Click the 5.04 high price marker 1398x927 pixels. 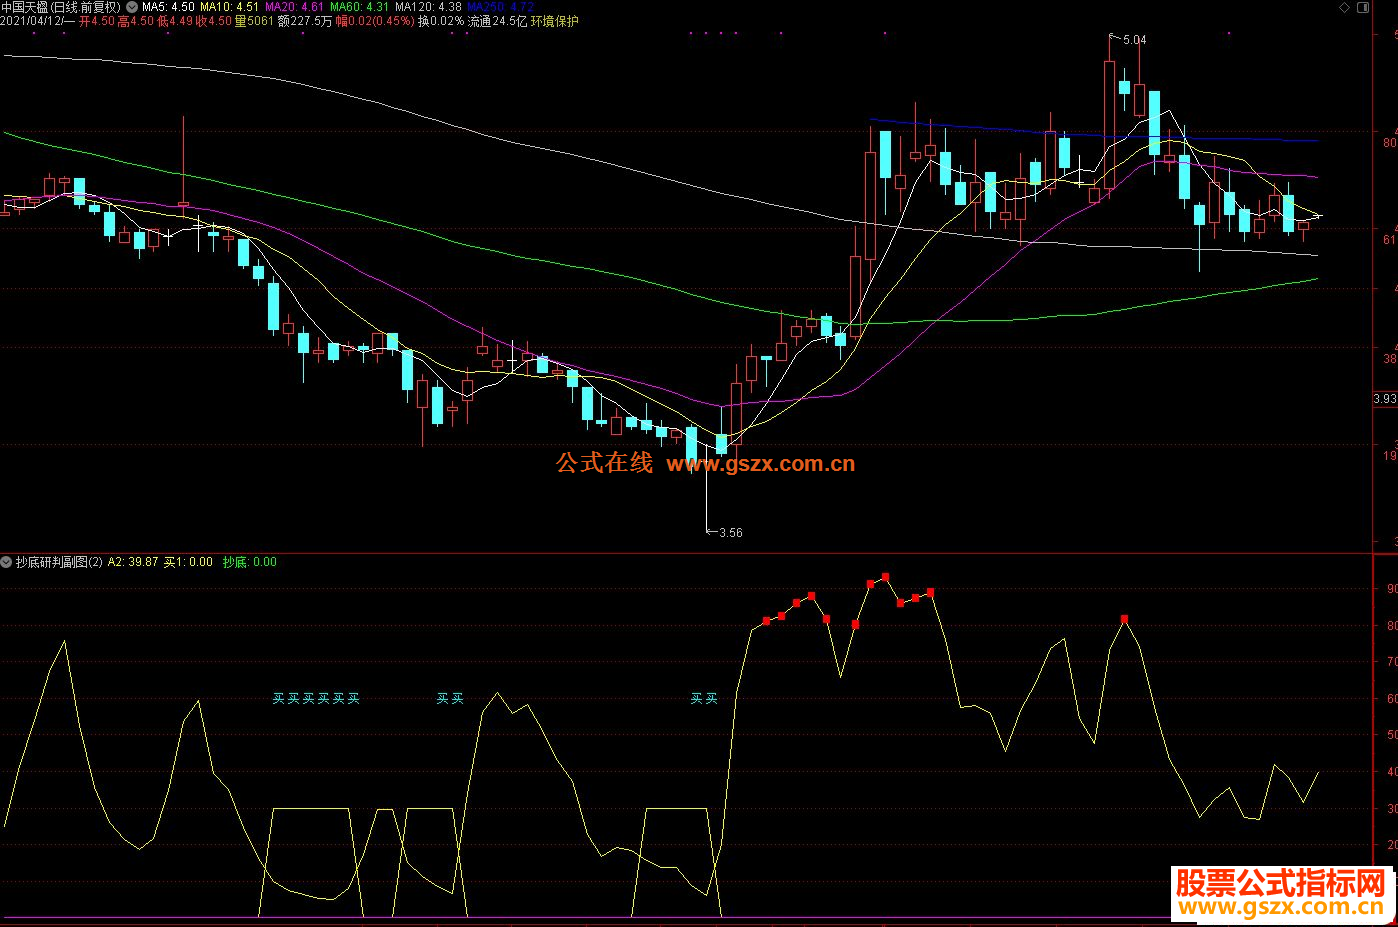[x=1135, y=40]
